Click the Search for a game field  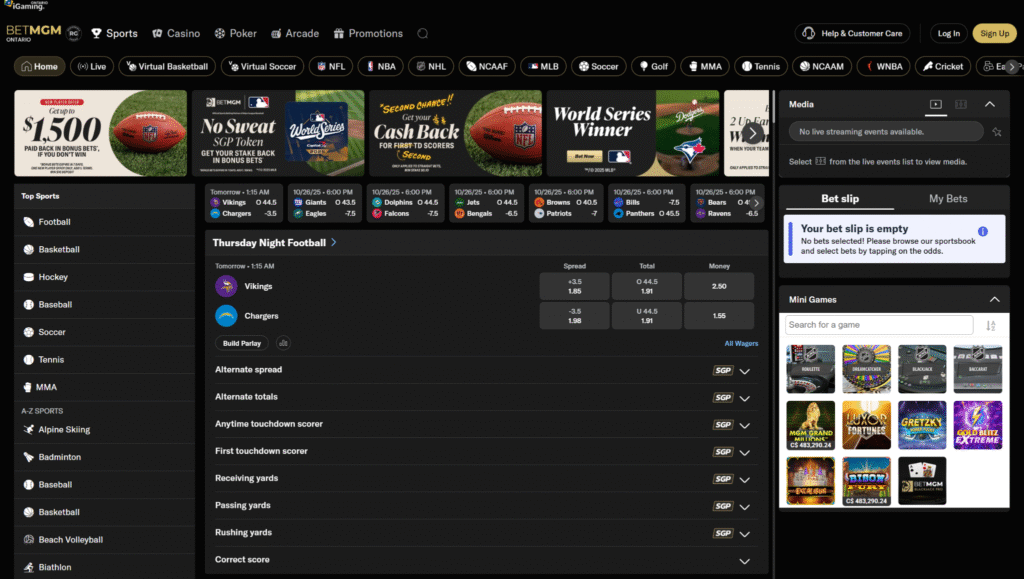coord(878,325)
